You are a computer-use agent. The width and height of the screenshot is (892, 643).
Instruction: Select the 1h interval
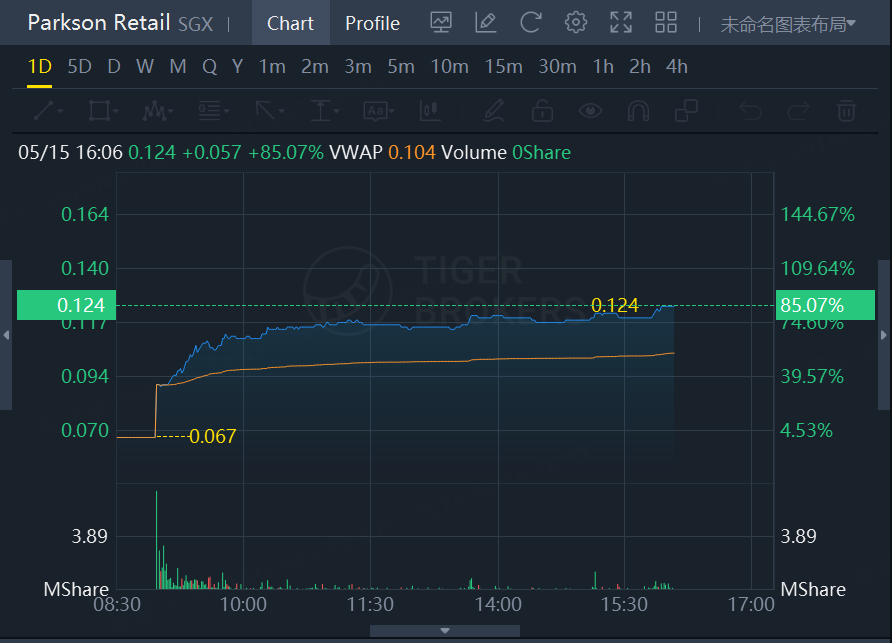(x=603, y=67)
